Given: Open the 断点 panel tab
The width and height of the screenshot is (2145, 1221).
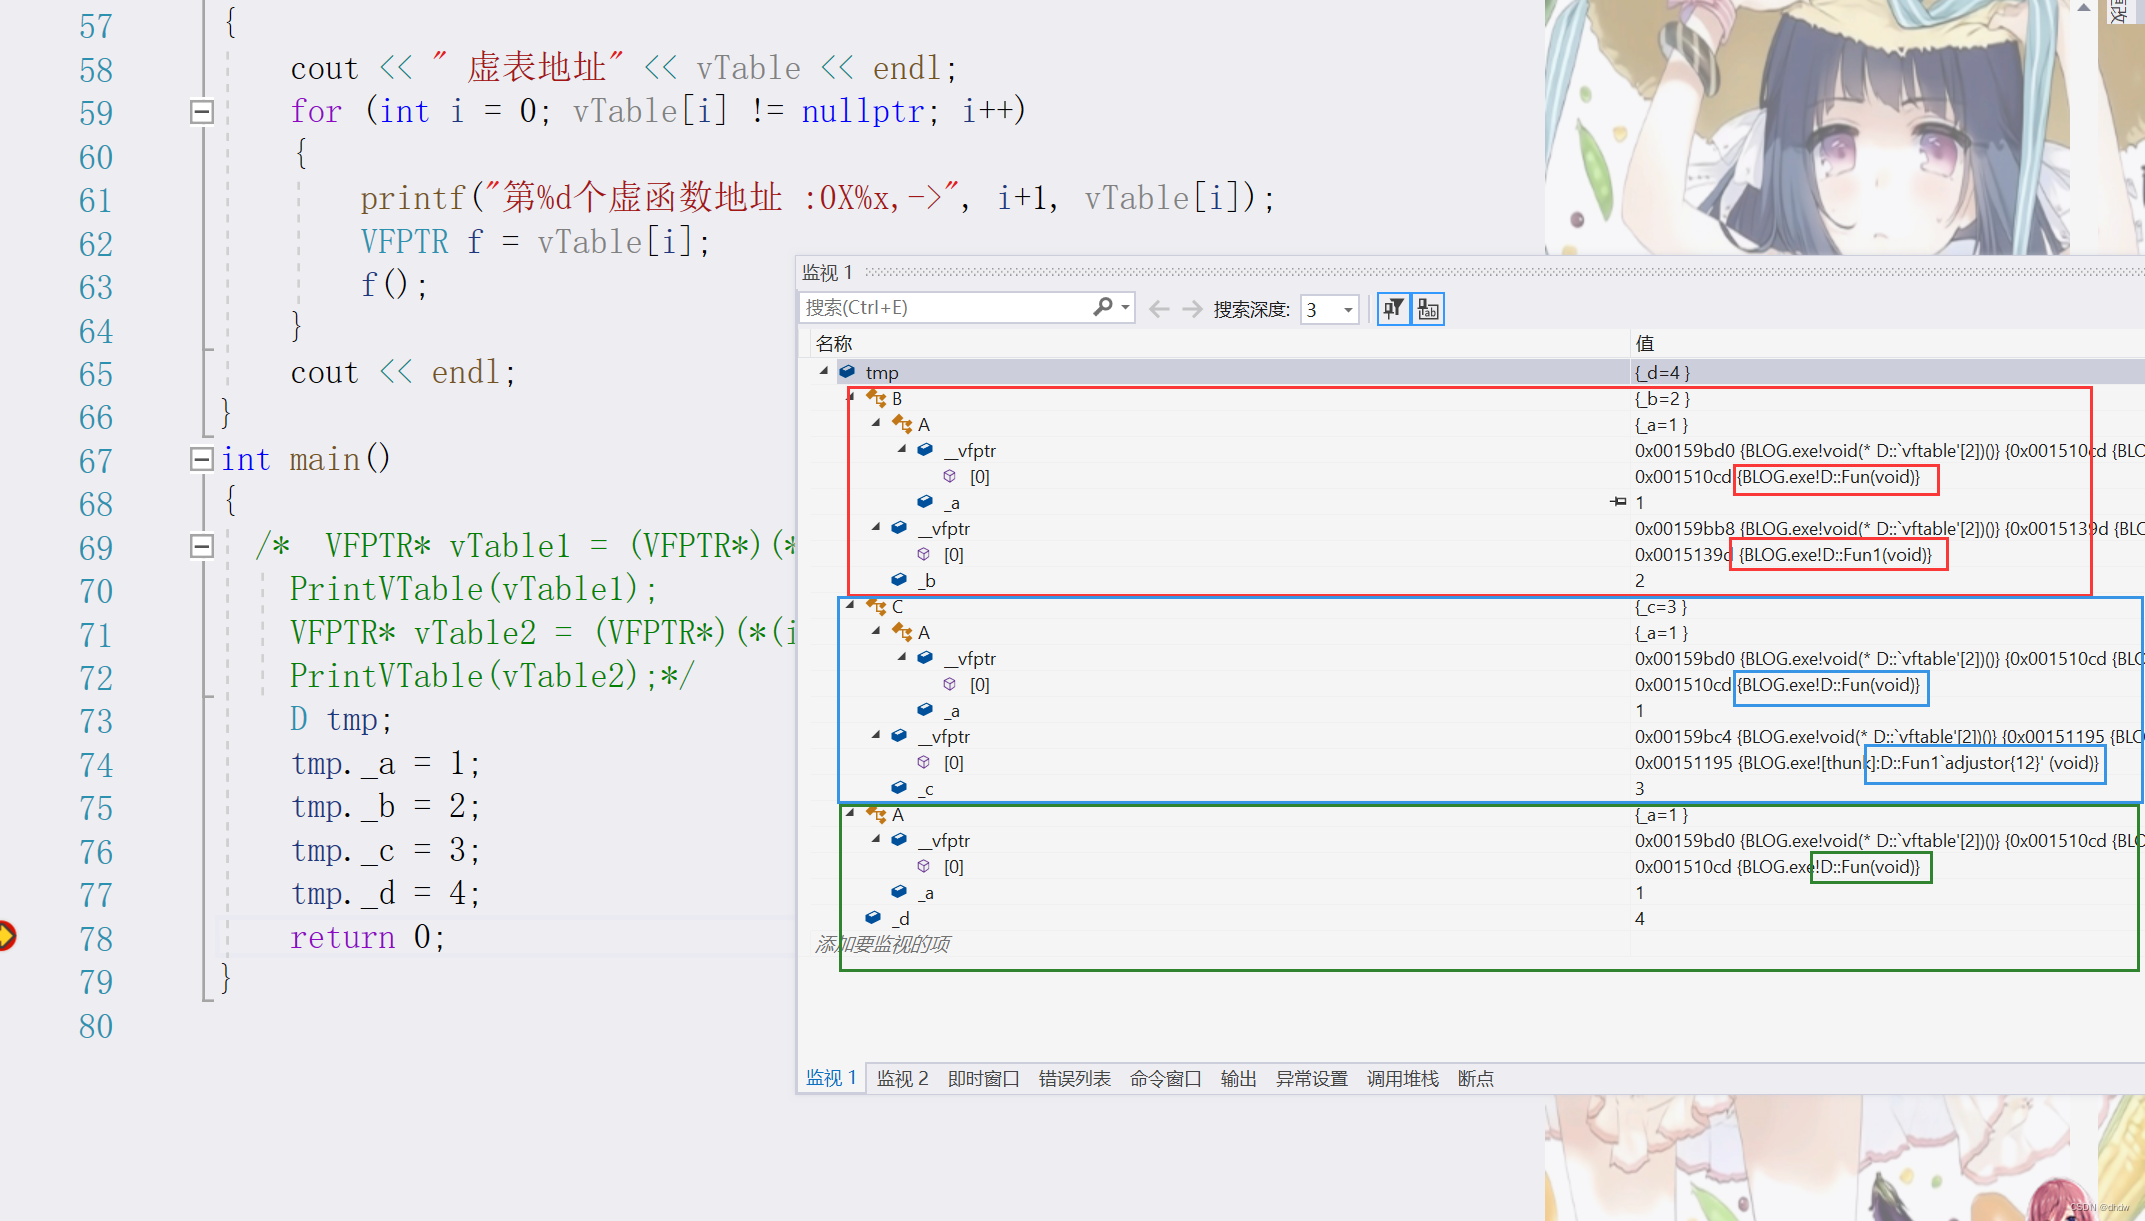Looking at the screenshot, I should pyautogui.click(x=1475, y=1078).
